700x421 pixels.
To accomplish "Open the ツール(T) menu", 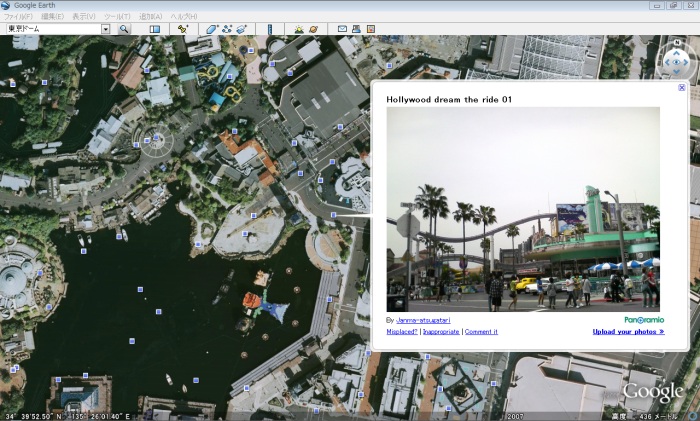I will tap(117, 17).
